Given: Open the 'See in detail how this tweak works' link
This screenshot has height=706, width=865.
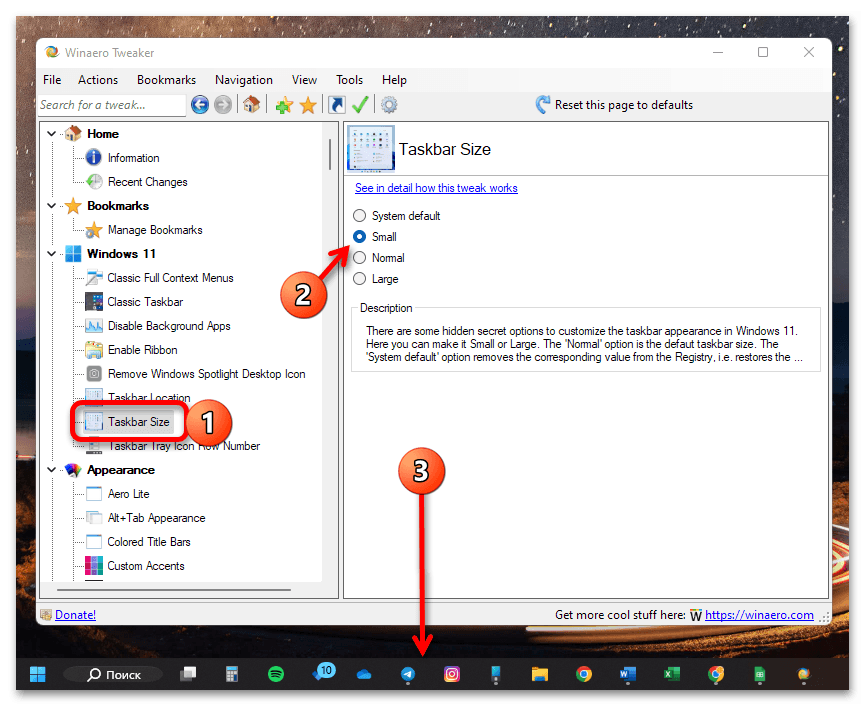Looking at the screenshot, I should (436, 188).
